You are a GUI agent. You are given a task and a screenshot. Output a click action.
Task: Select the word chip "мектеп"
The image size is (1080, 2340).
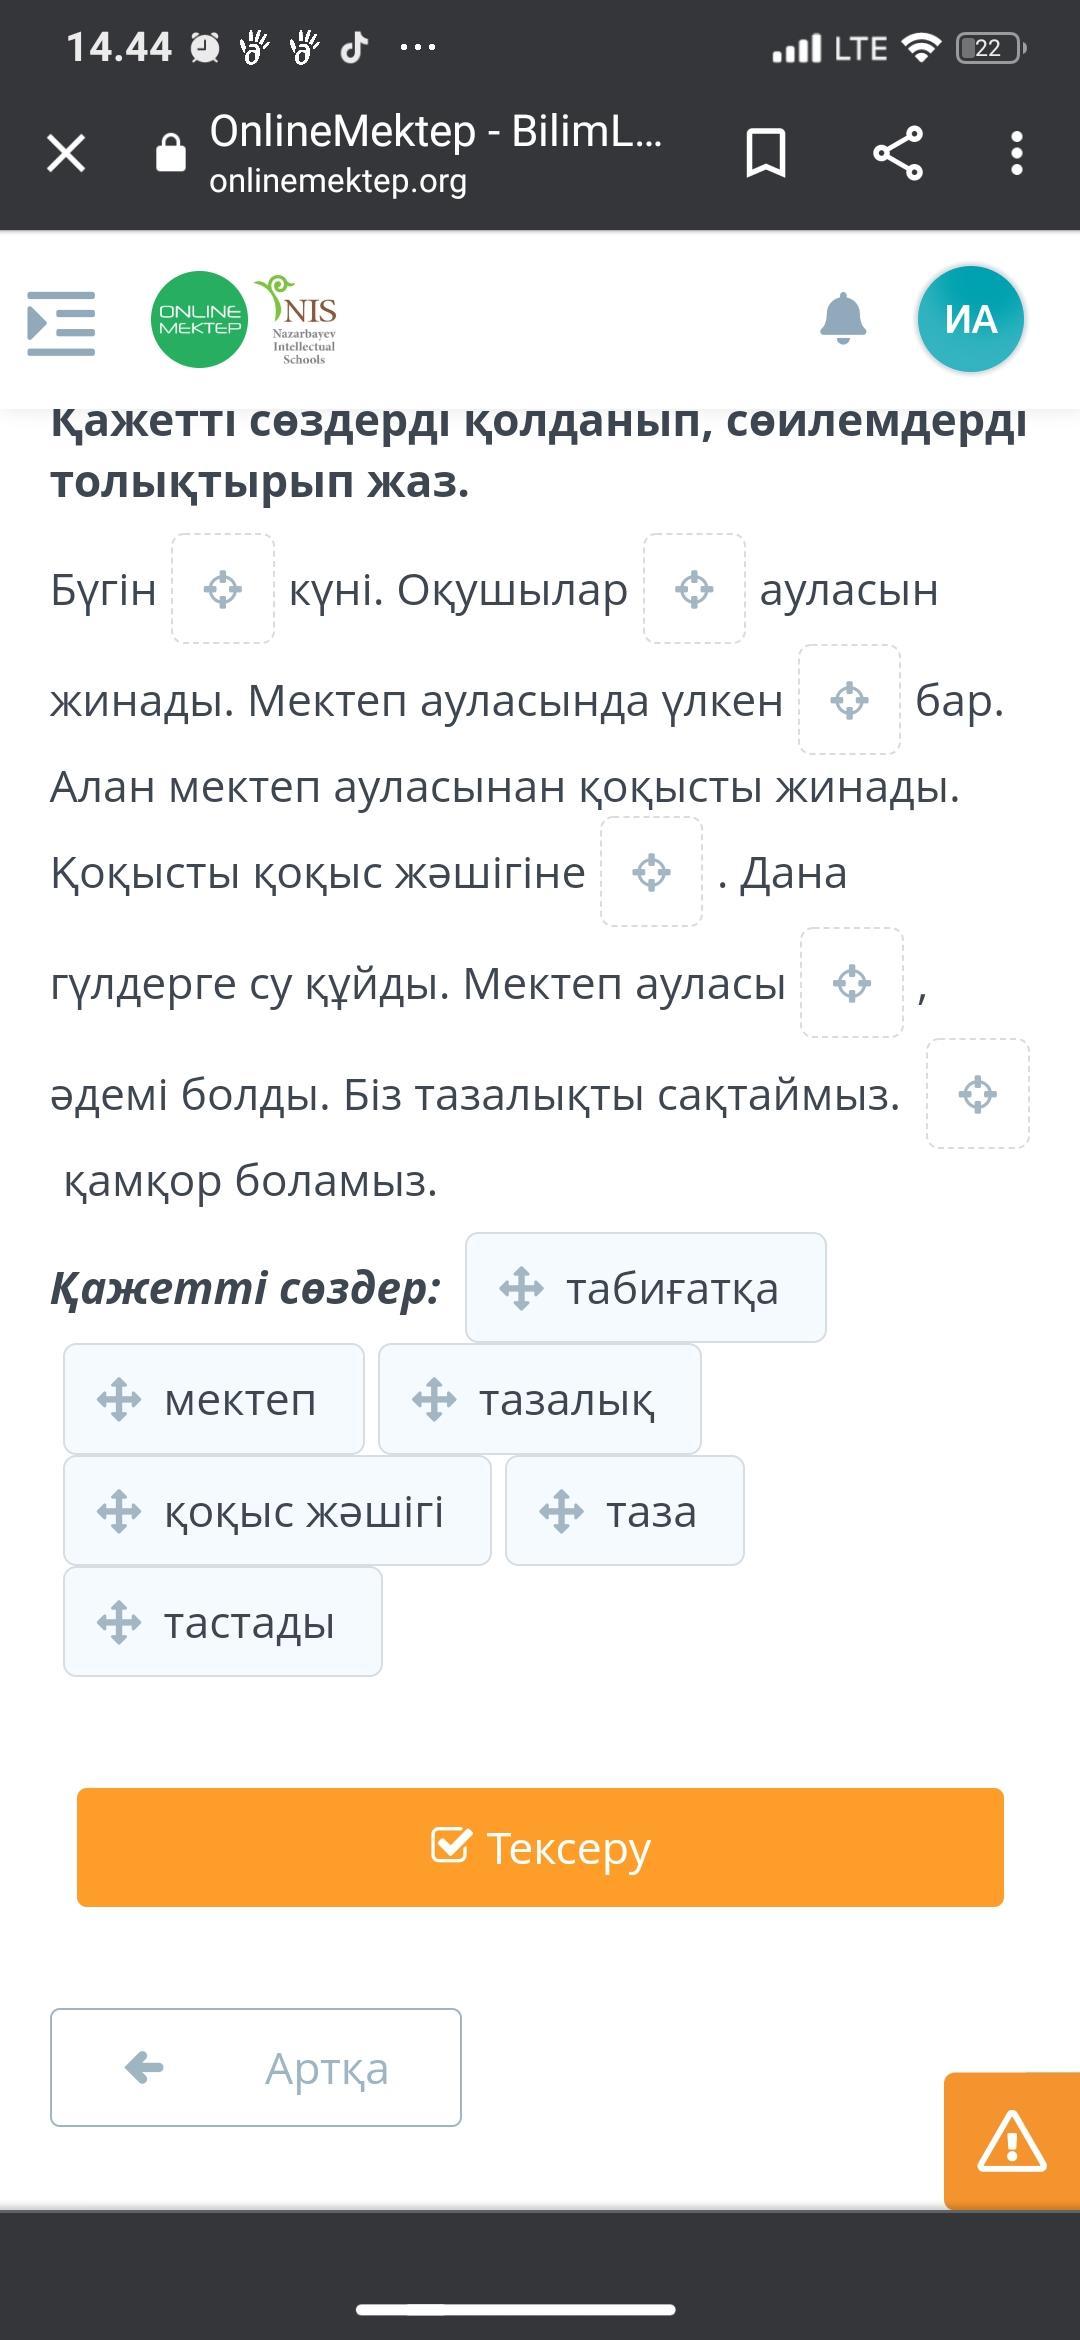tap(214, 1399)
